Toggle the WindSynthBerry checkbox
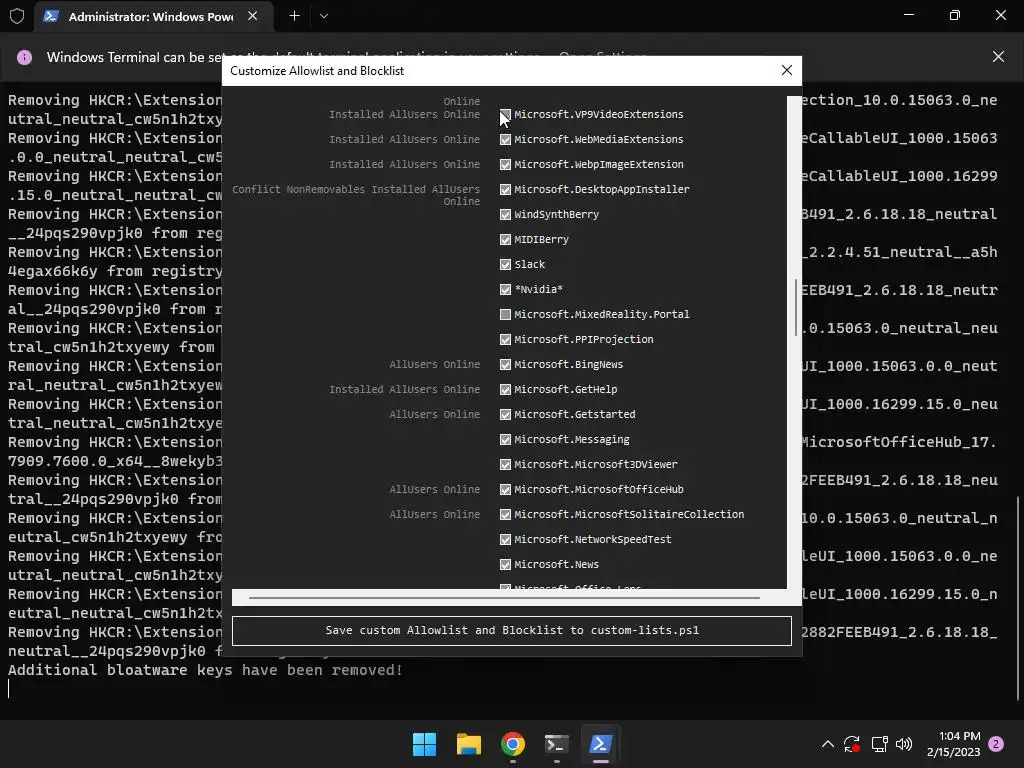 505,214
